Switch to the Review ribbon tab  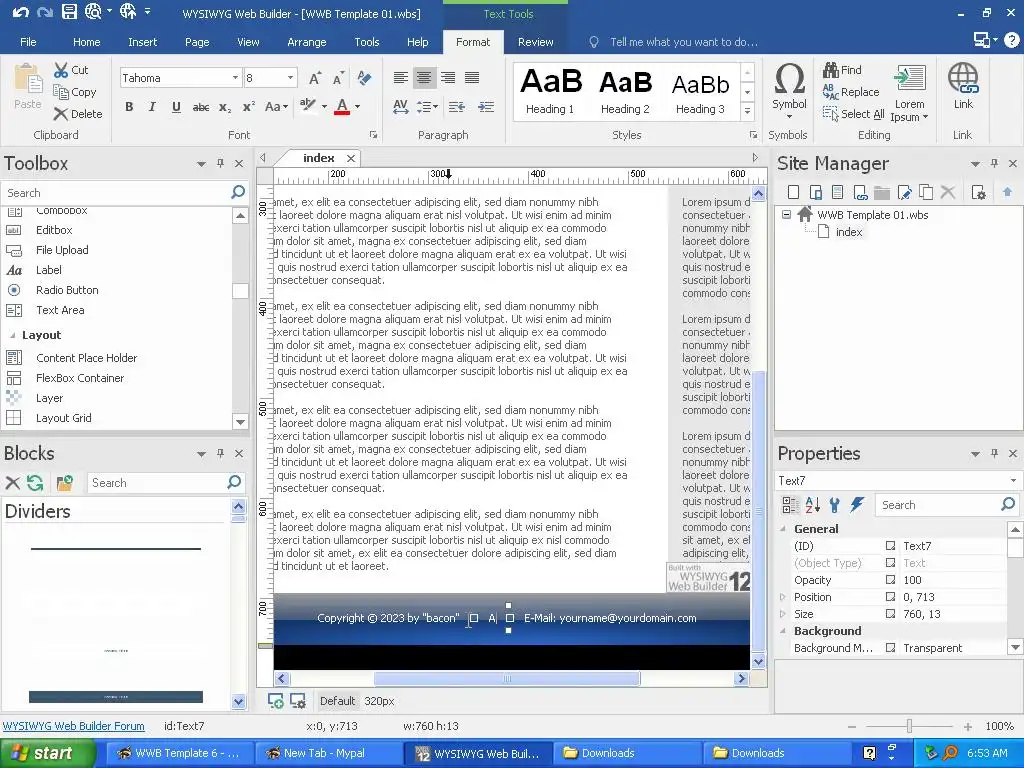coord(536,42)
